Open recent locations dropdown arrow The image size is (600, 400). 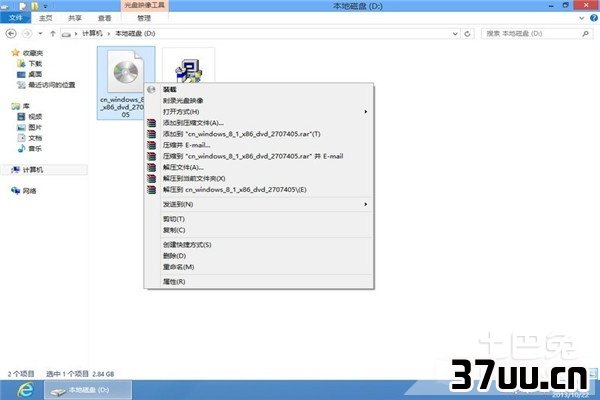point(40,34)
